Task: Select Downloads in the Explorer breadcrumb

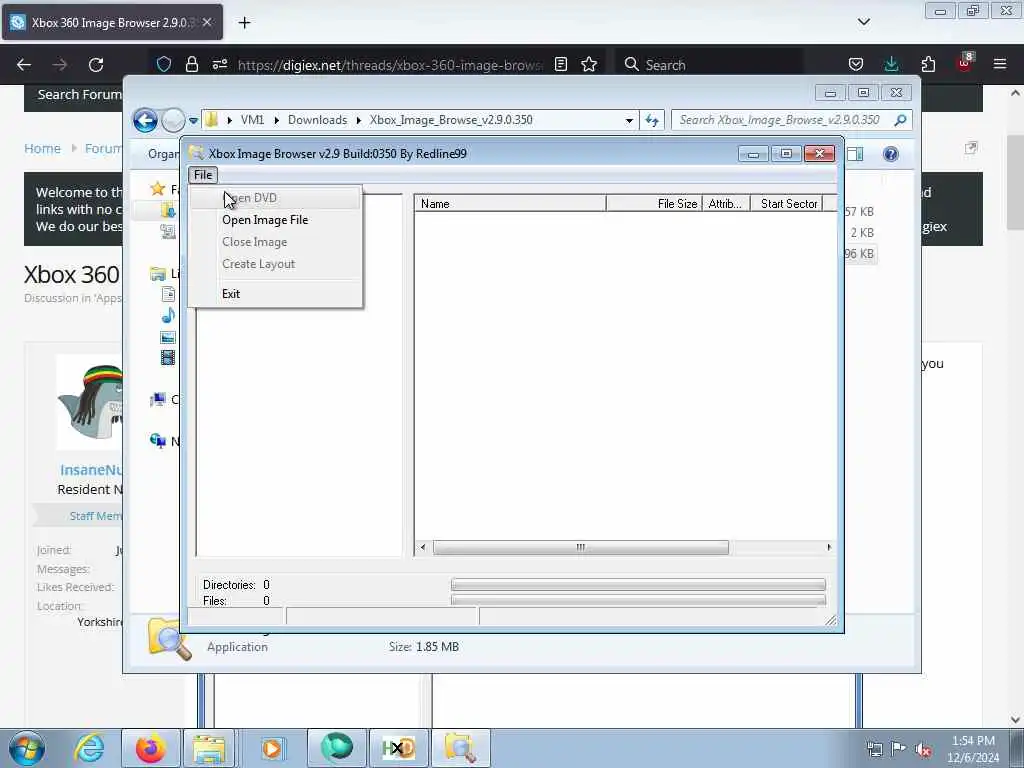Action: pyautogui.click(x=317, y=120)
